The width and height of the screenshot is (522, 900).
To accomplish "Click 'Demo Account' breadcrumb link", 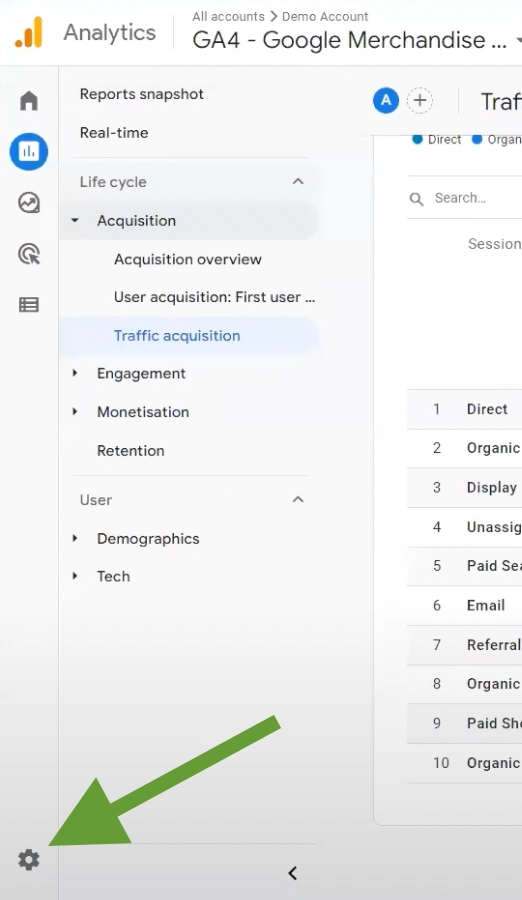I will (x=324, y=17).
